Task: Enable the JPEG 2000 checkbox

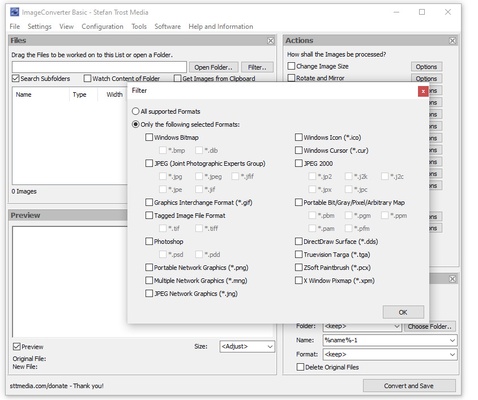Action: coord(298,163)
